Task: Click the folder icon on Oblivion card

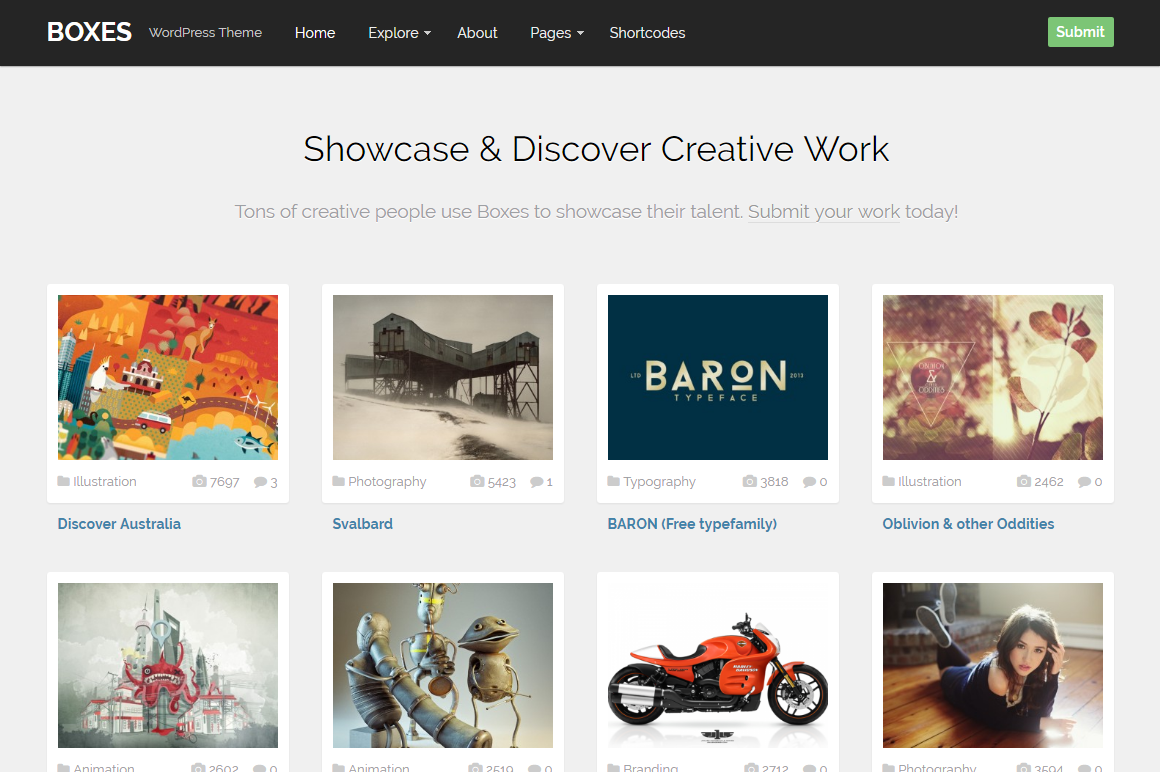Action: [889, 481]
